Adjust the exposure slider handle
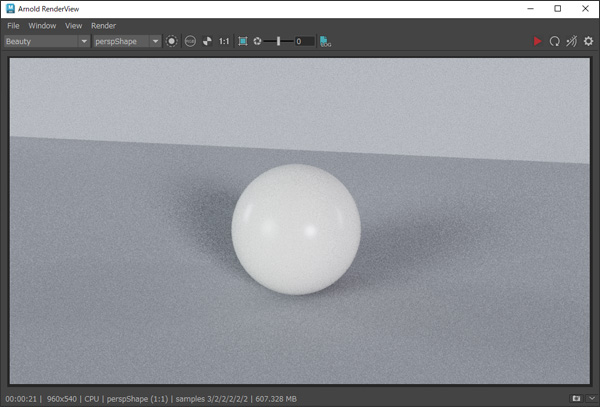This screenshot has width=600, height=407. click(x=278, y=41)
